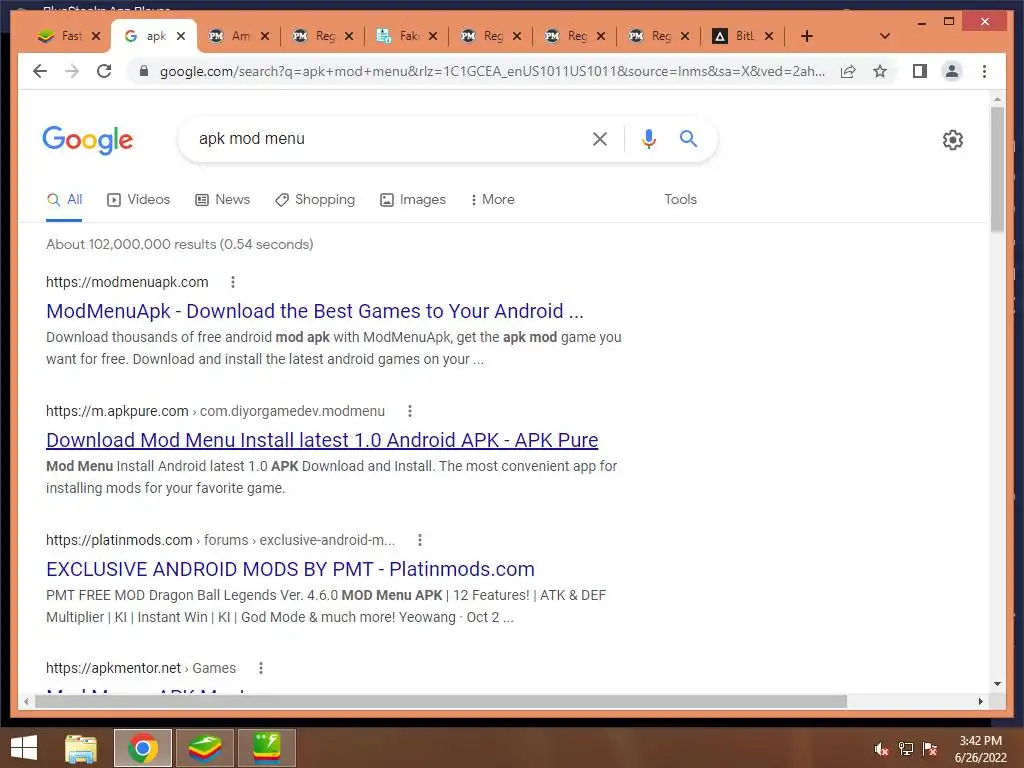This screenshot has height=768, width=1024.
Task: Go to the Google logo homepage
Action: (88, 140)
